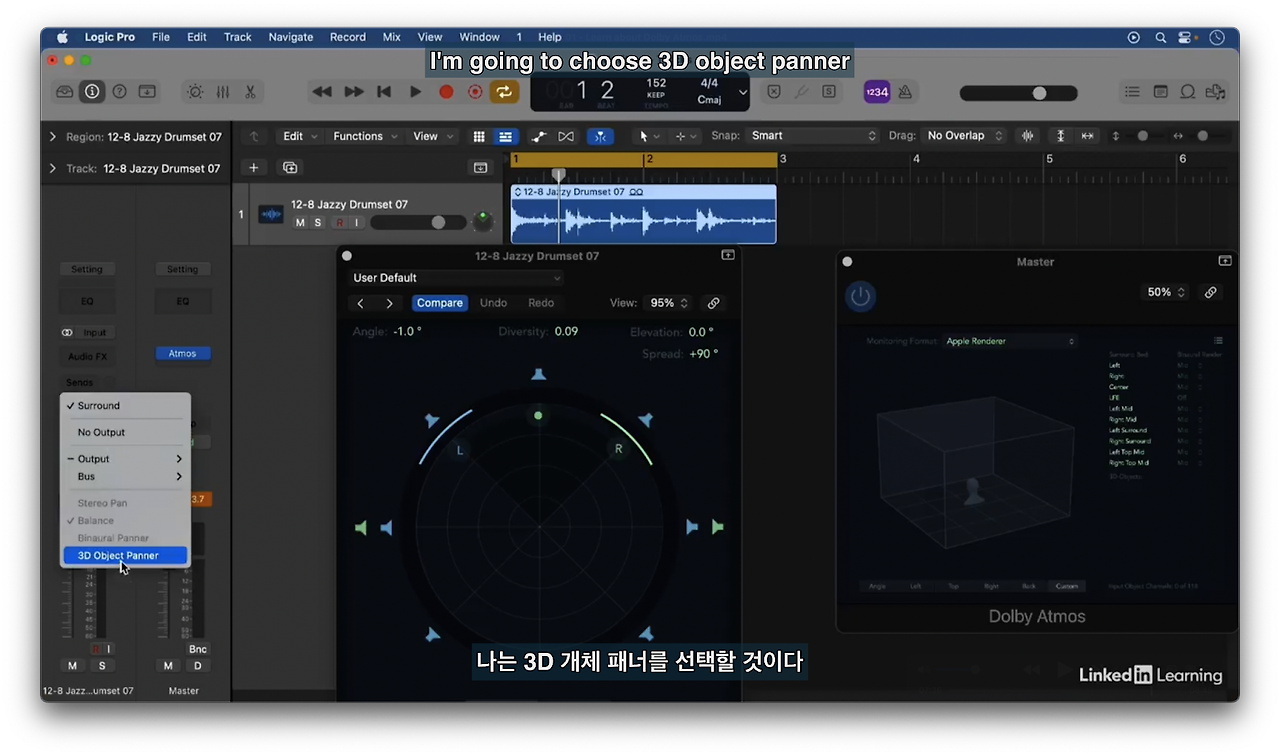This screenshot has width=1280, height=756.
Task: Toggle Count-in 1234 button
Action: pos(877,92)
